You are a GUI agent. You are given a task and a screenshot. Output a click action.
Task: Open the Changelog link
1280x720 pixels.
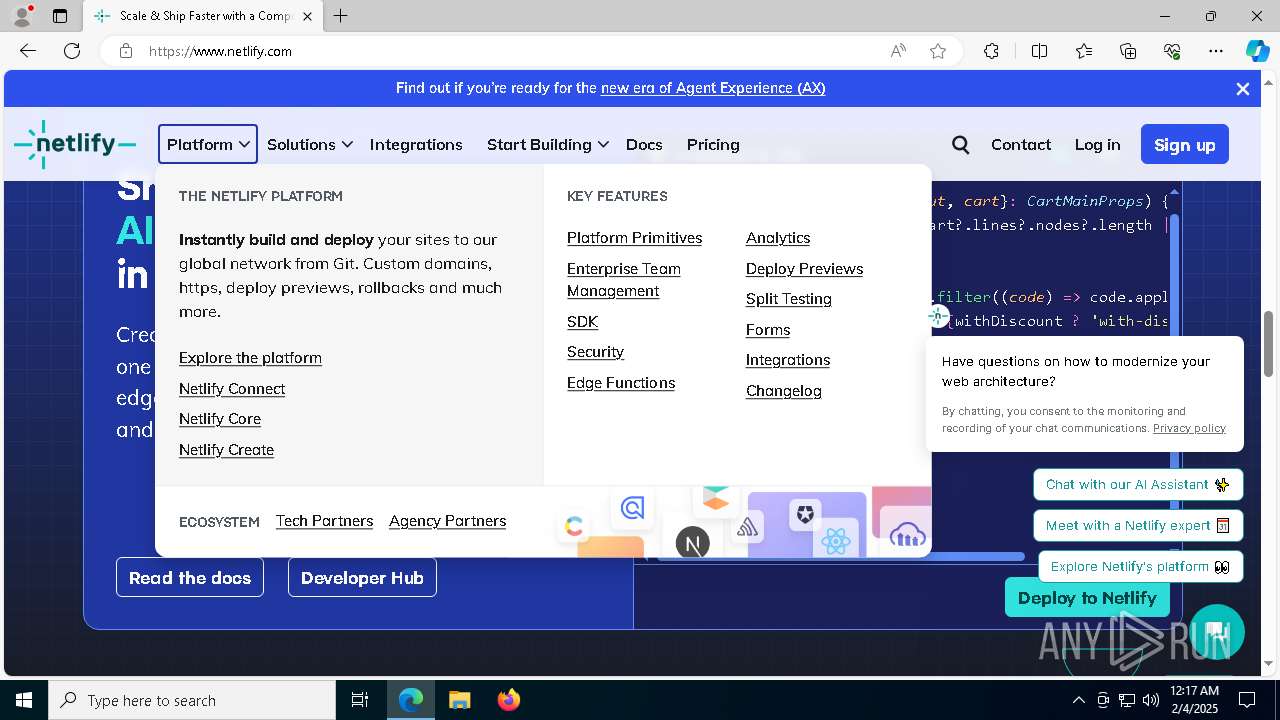pos(783,391)
